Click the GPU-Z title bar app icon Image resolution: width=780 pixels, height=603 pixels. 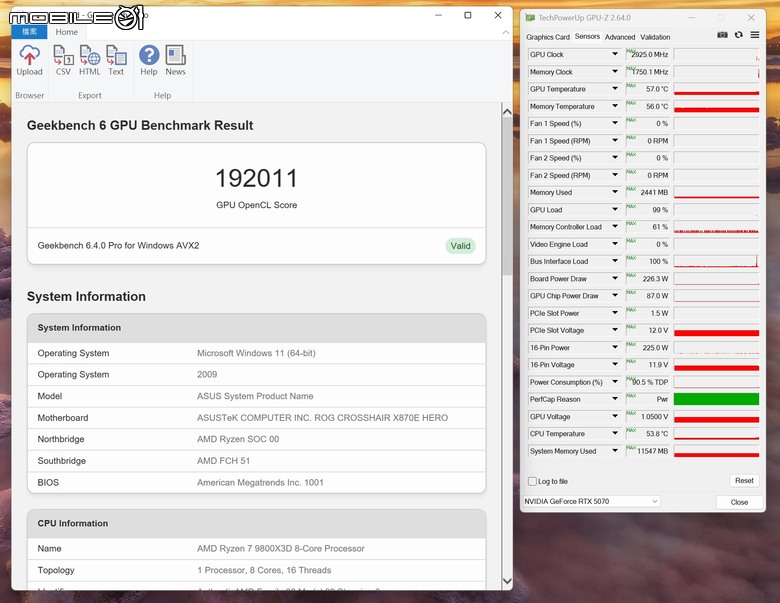coord(530,18)
